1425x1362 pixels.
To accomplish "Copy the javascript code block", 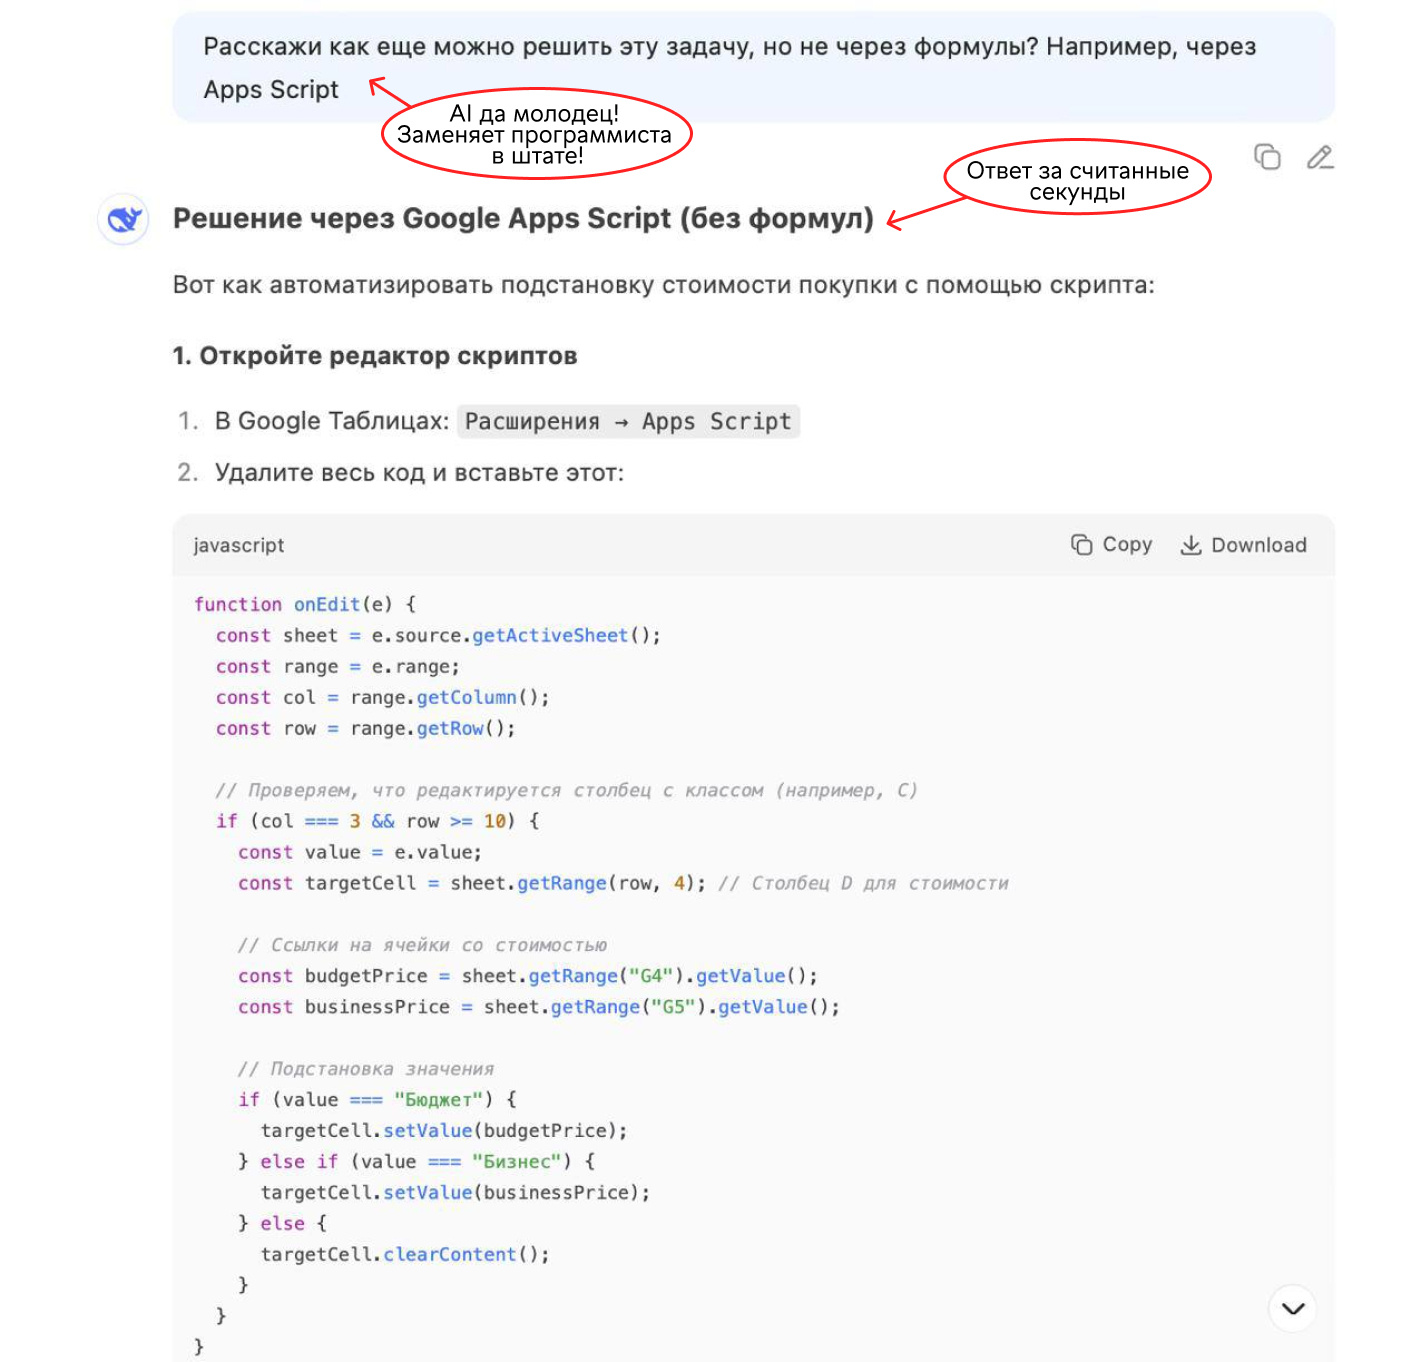I will coord(1111,545).
